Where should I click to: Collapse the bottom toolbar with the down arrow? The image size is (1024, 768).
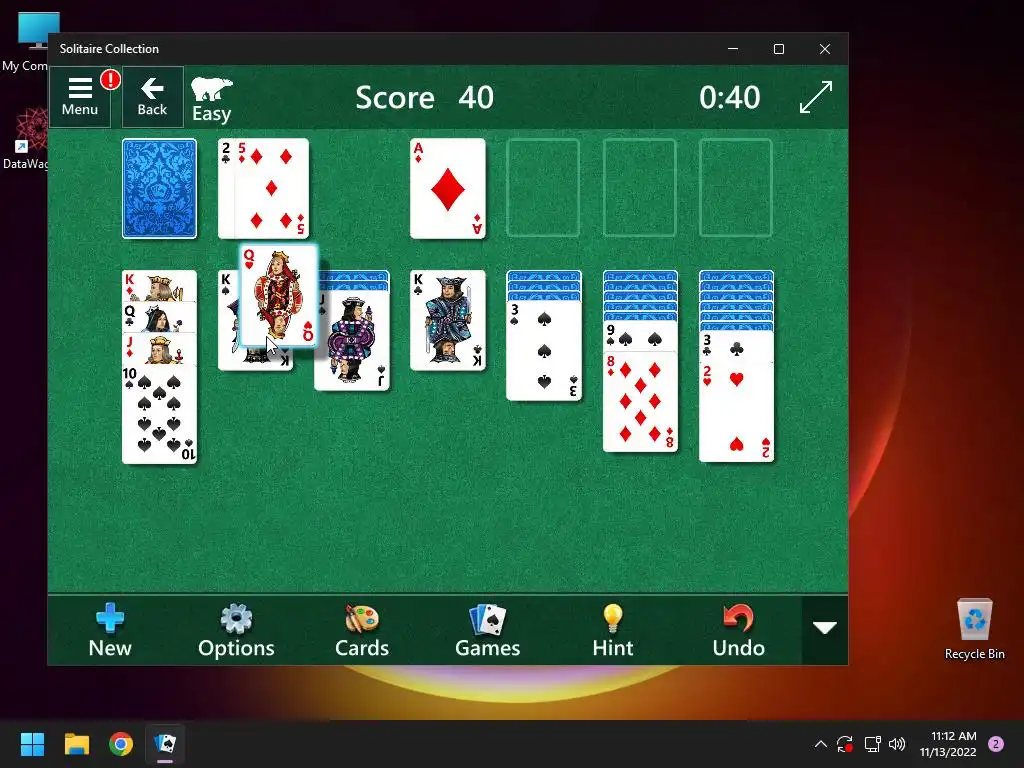coord(825,628)
